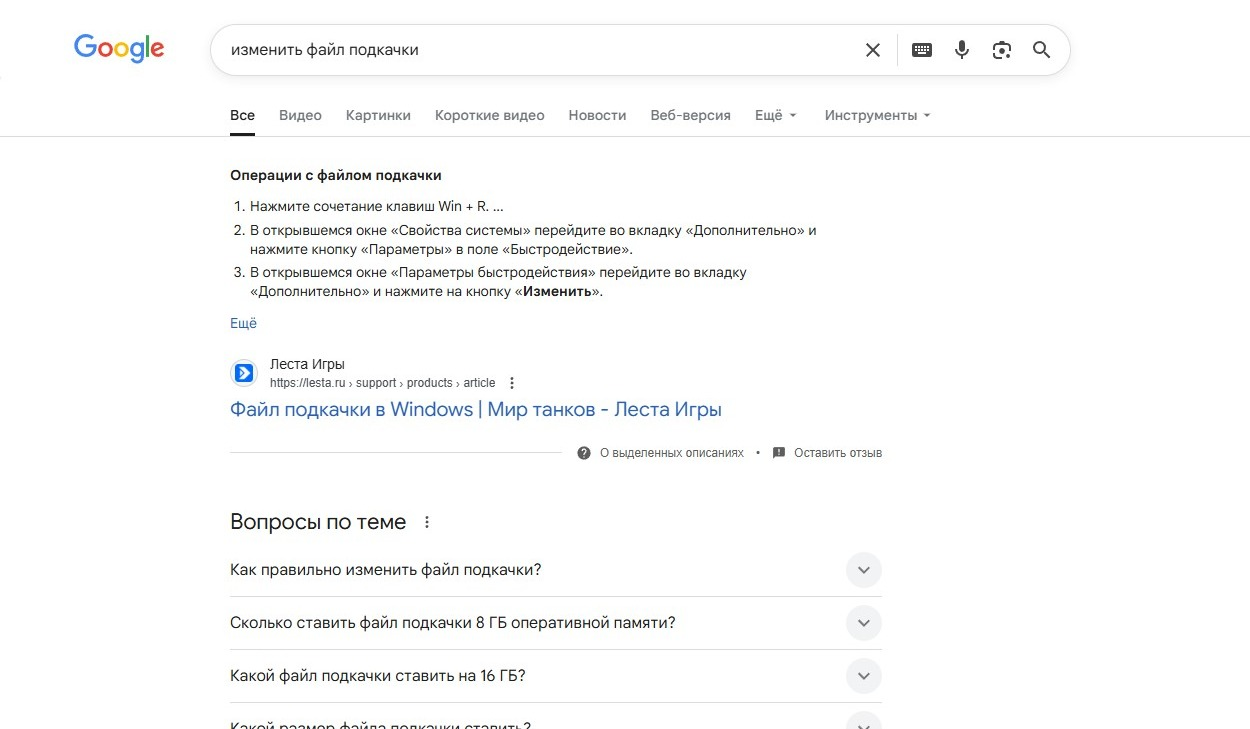Start voice search with the microphone icon

[x=962, y=50]
